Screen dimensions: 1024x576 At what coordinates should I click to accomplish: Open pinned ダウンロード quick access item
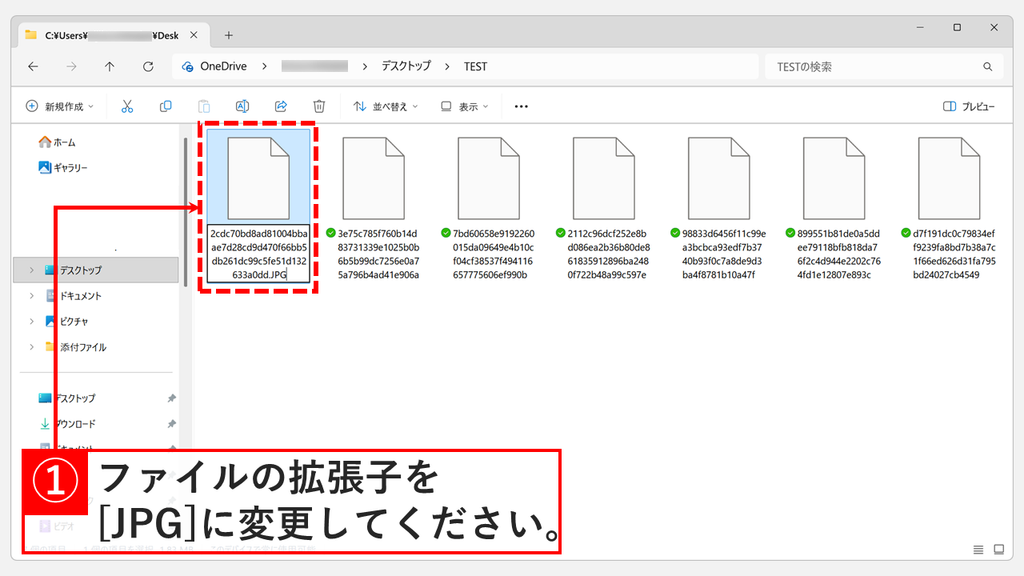pyautogui.click(x=68, y=424)
